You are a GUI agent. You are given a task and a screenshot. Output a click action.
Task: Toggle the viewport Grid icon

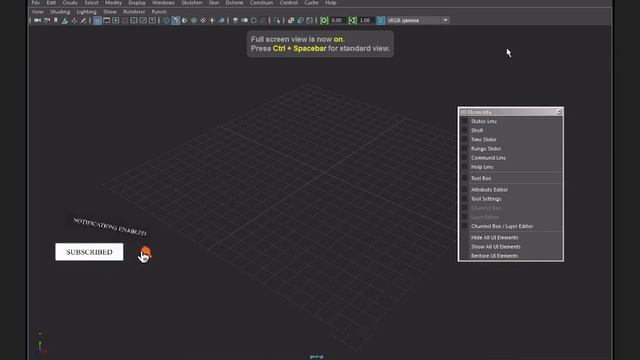click(97, 20)
